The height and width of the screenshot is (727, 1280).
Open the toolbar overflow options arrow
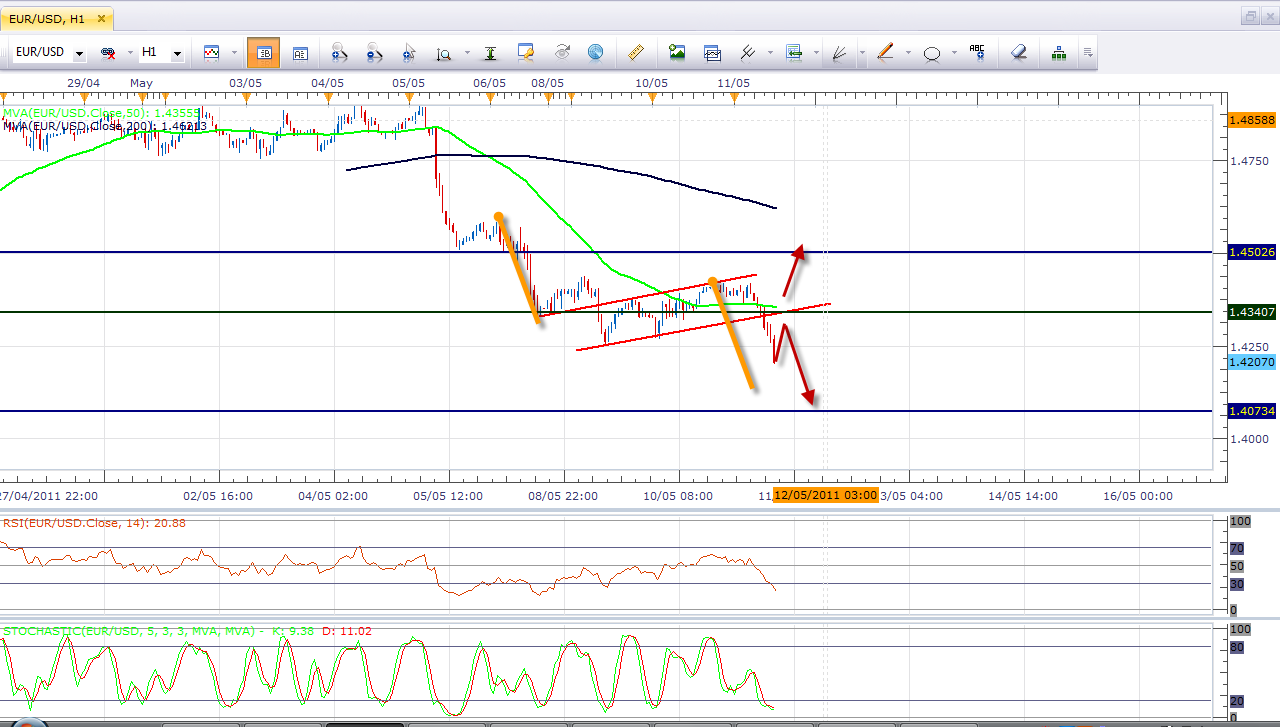pos(1087,53)
